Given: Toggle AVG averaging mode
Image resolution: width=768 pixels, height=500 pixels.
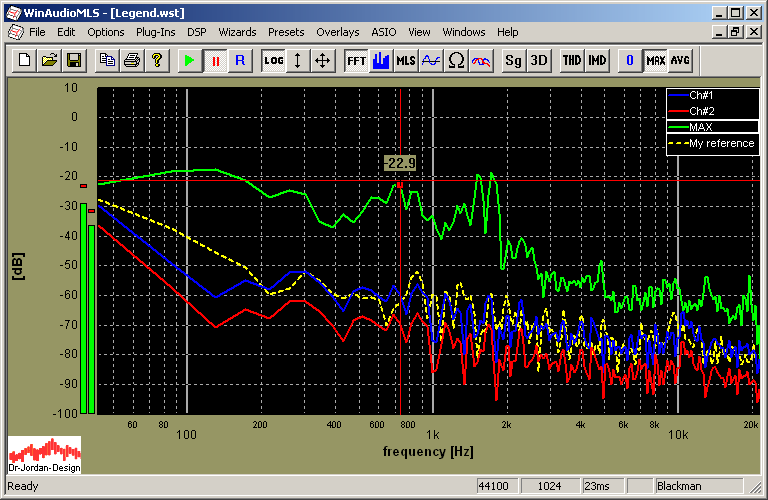Looking at the screenshot, I should point(681,60).
